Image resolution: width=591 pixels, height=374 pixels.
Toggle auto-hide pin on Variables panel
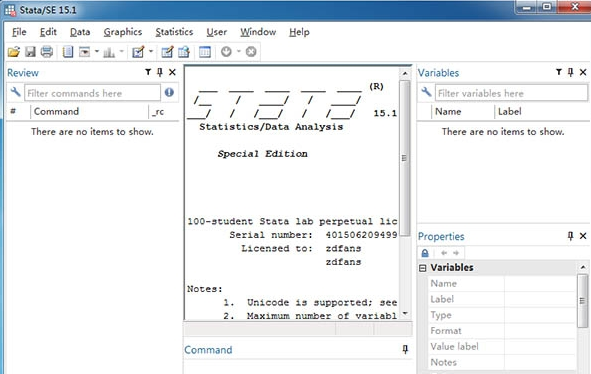[571, 72]
